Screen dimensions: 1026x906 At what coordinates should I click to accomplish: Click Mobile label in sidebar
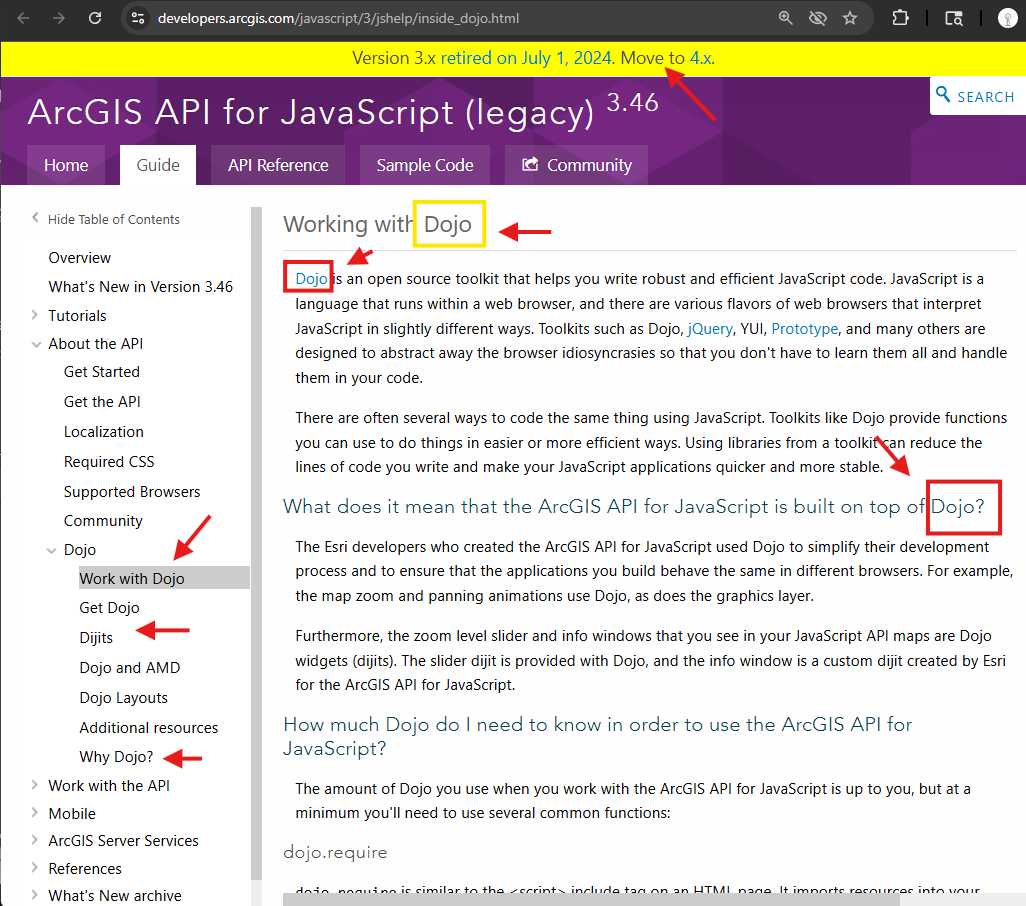72,813
